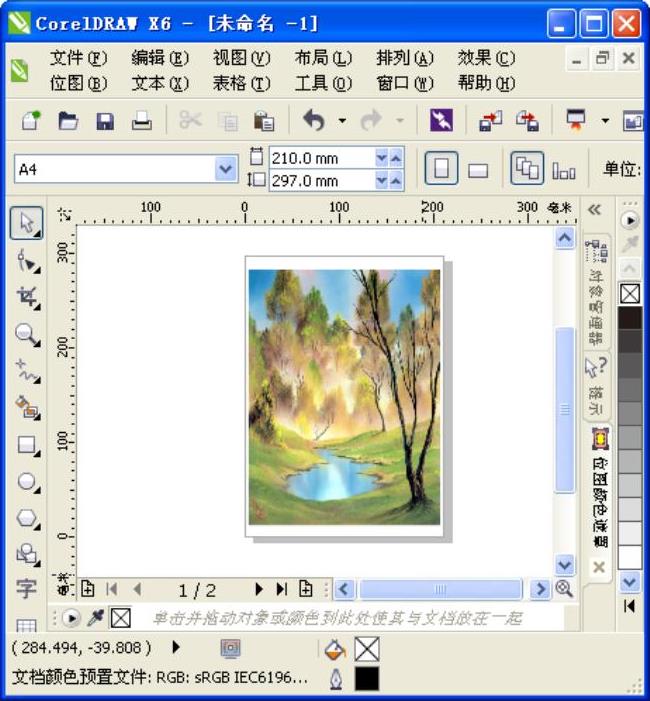Viewport: 650px width, 701px height.
Task: Collapse the docker panel with double chevron
Action: click(595, 209)
